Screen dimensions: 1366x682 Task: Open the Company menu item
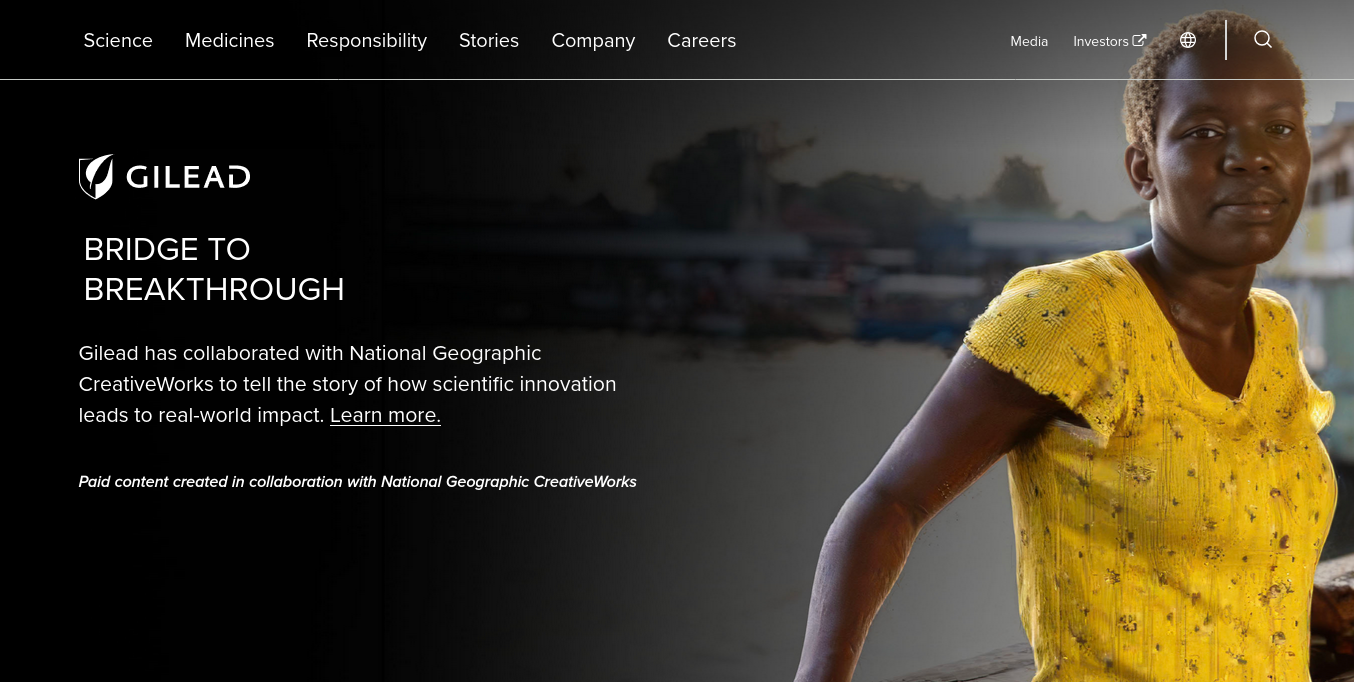(593, 40)
